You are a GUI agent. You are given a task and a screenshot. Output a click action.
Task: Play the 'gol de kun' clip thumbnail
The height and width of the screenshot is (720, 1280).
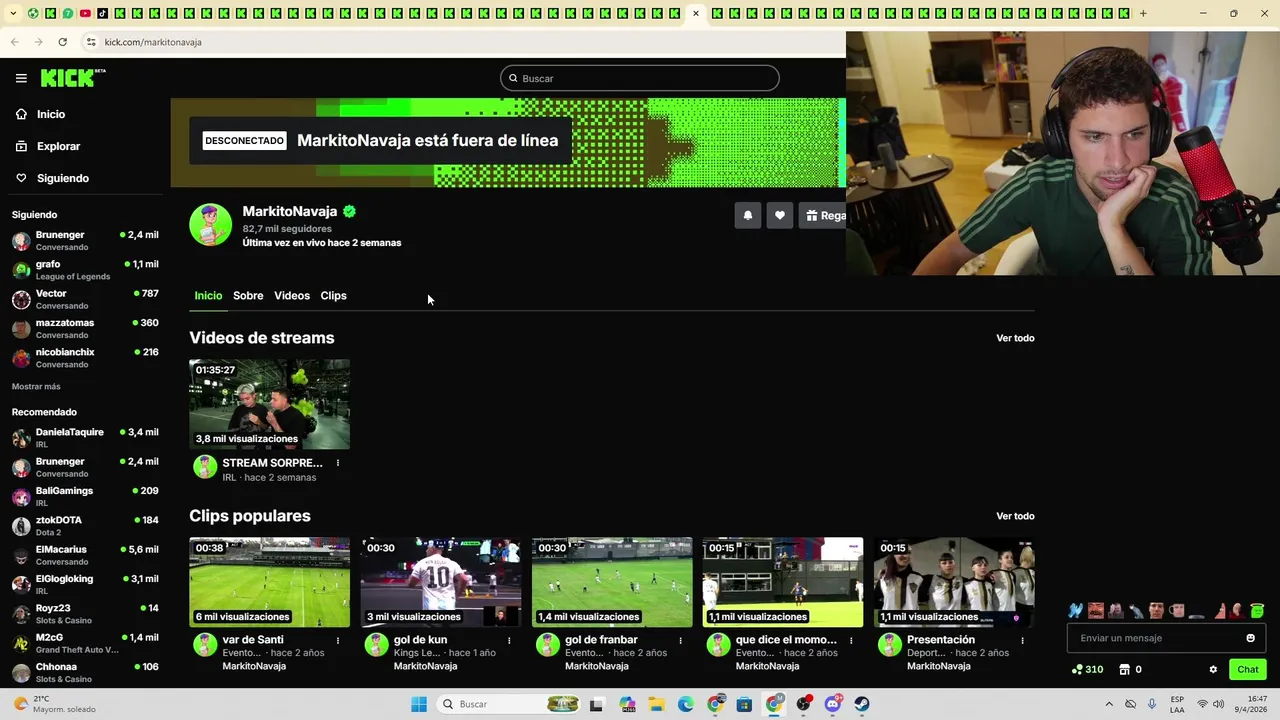[x=441, y=583]
